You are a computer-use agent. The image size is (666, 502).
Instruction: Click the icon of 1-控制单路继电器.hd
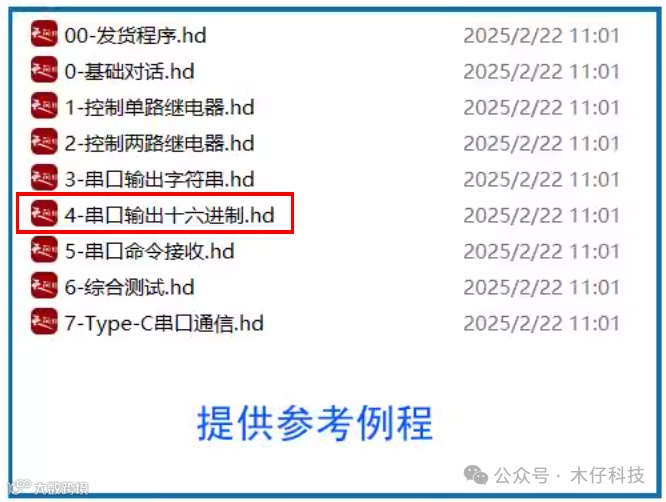pyautogui.click(x=44, y=105)
